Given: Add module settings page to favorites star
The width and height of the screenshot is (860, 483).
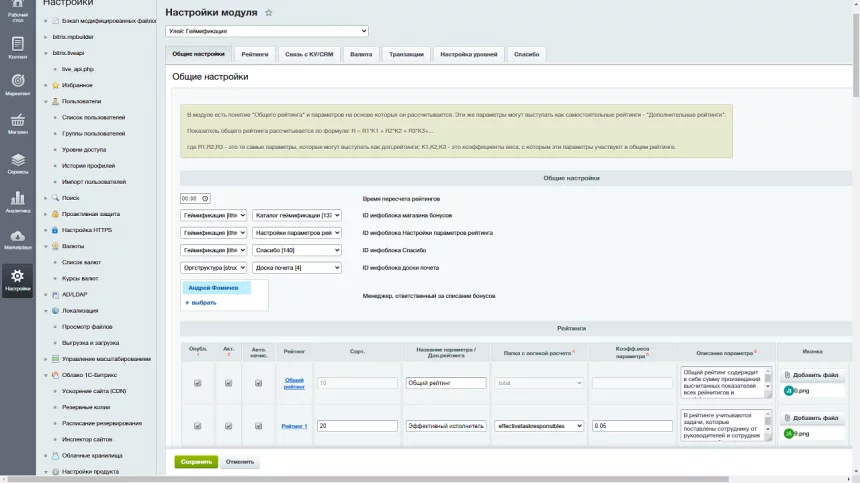Looking at the screenshot, I should pyautogui.click(x=269, y=13).
